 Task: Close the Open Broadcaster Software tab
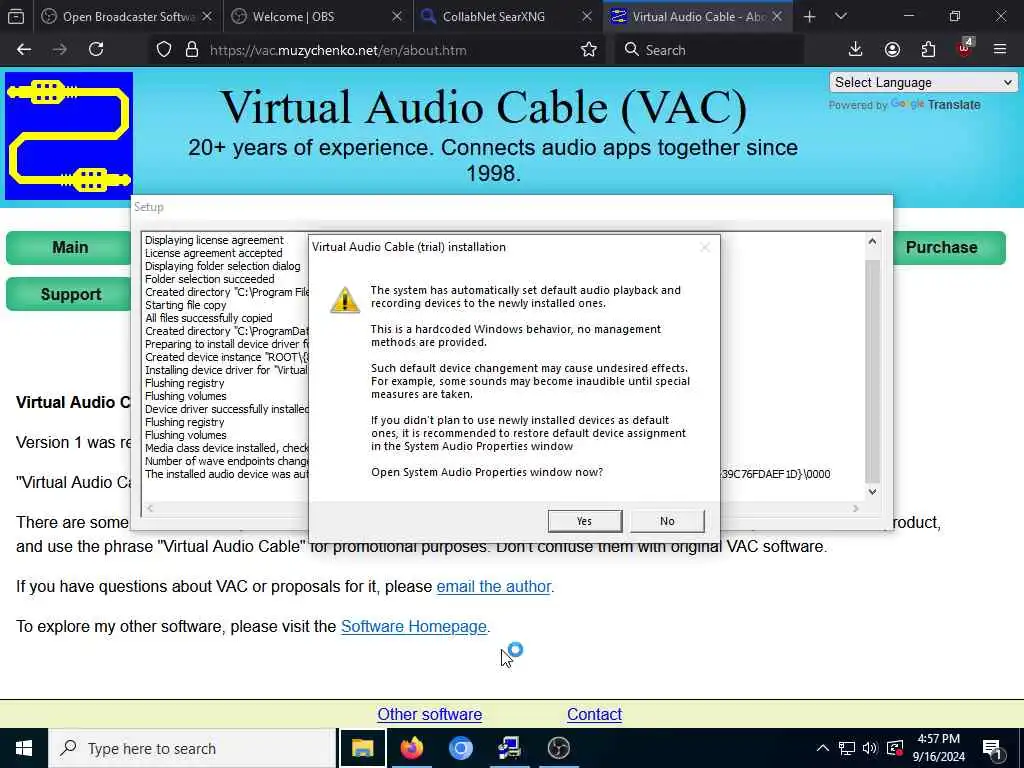pyautogui.click(x=206, y=16)
